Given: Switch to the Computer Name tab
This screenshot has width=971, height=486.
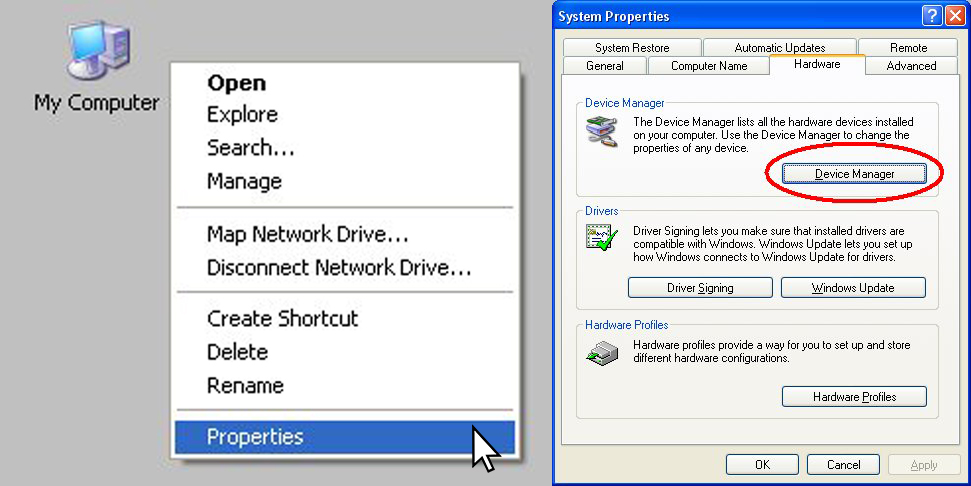Looking at the screenshot, I should tap(709, 66).
